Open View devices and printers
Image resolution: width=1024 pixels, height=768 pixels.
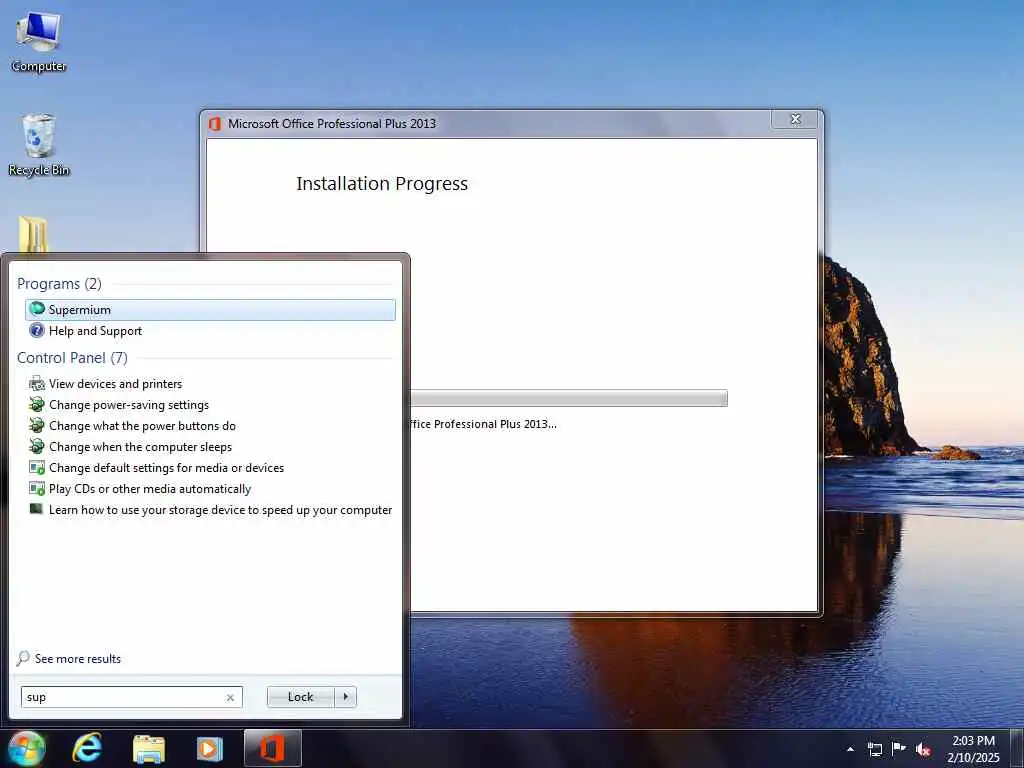click(115, 384)
